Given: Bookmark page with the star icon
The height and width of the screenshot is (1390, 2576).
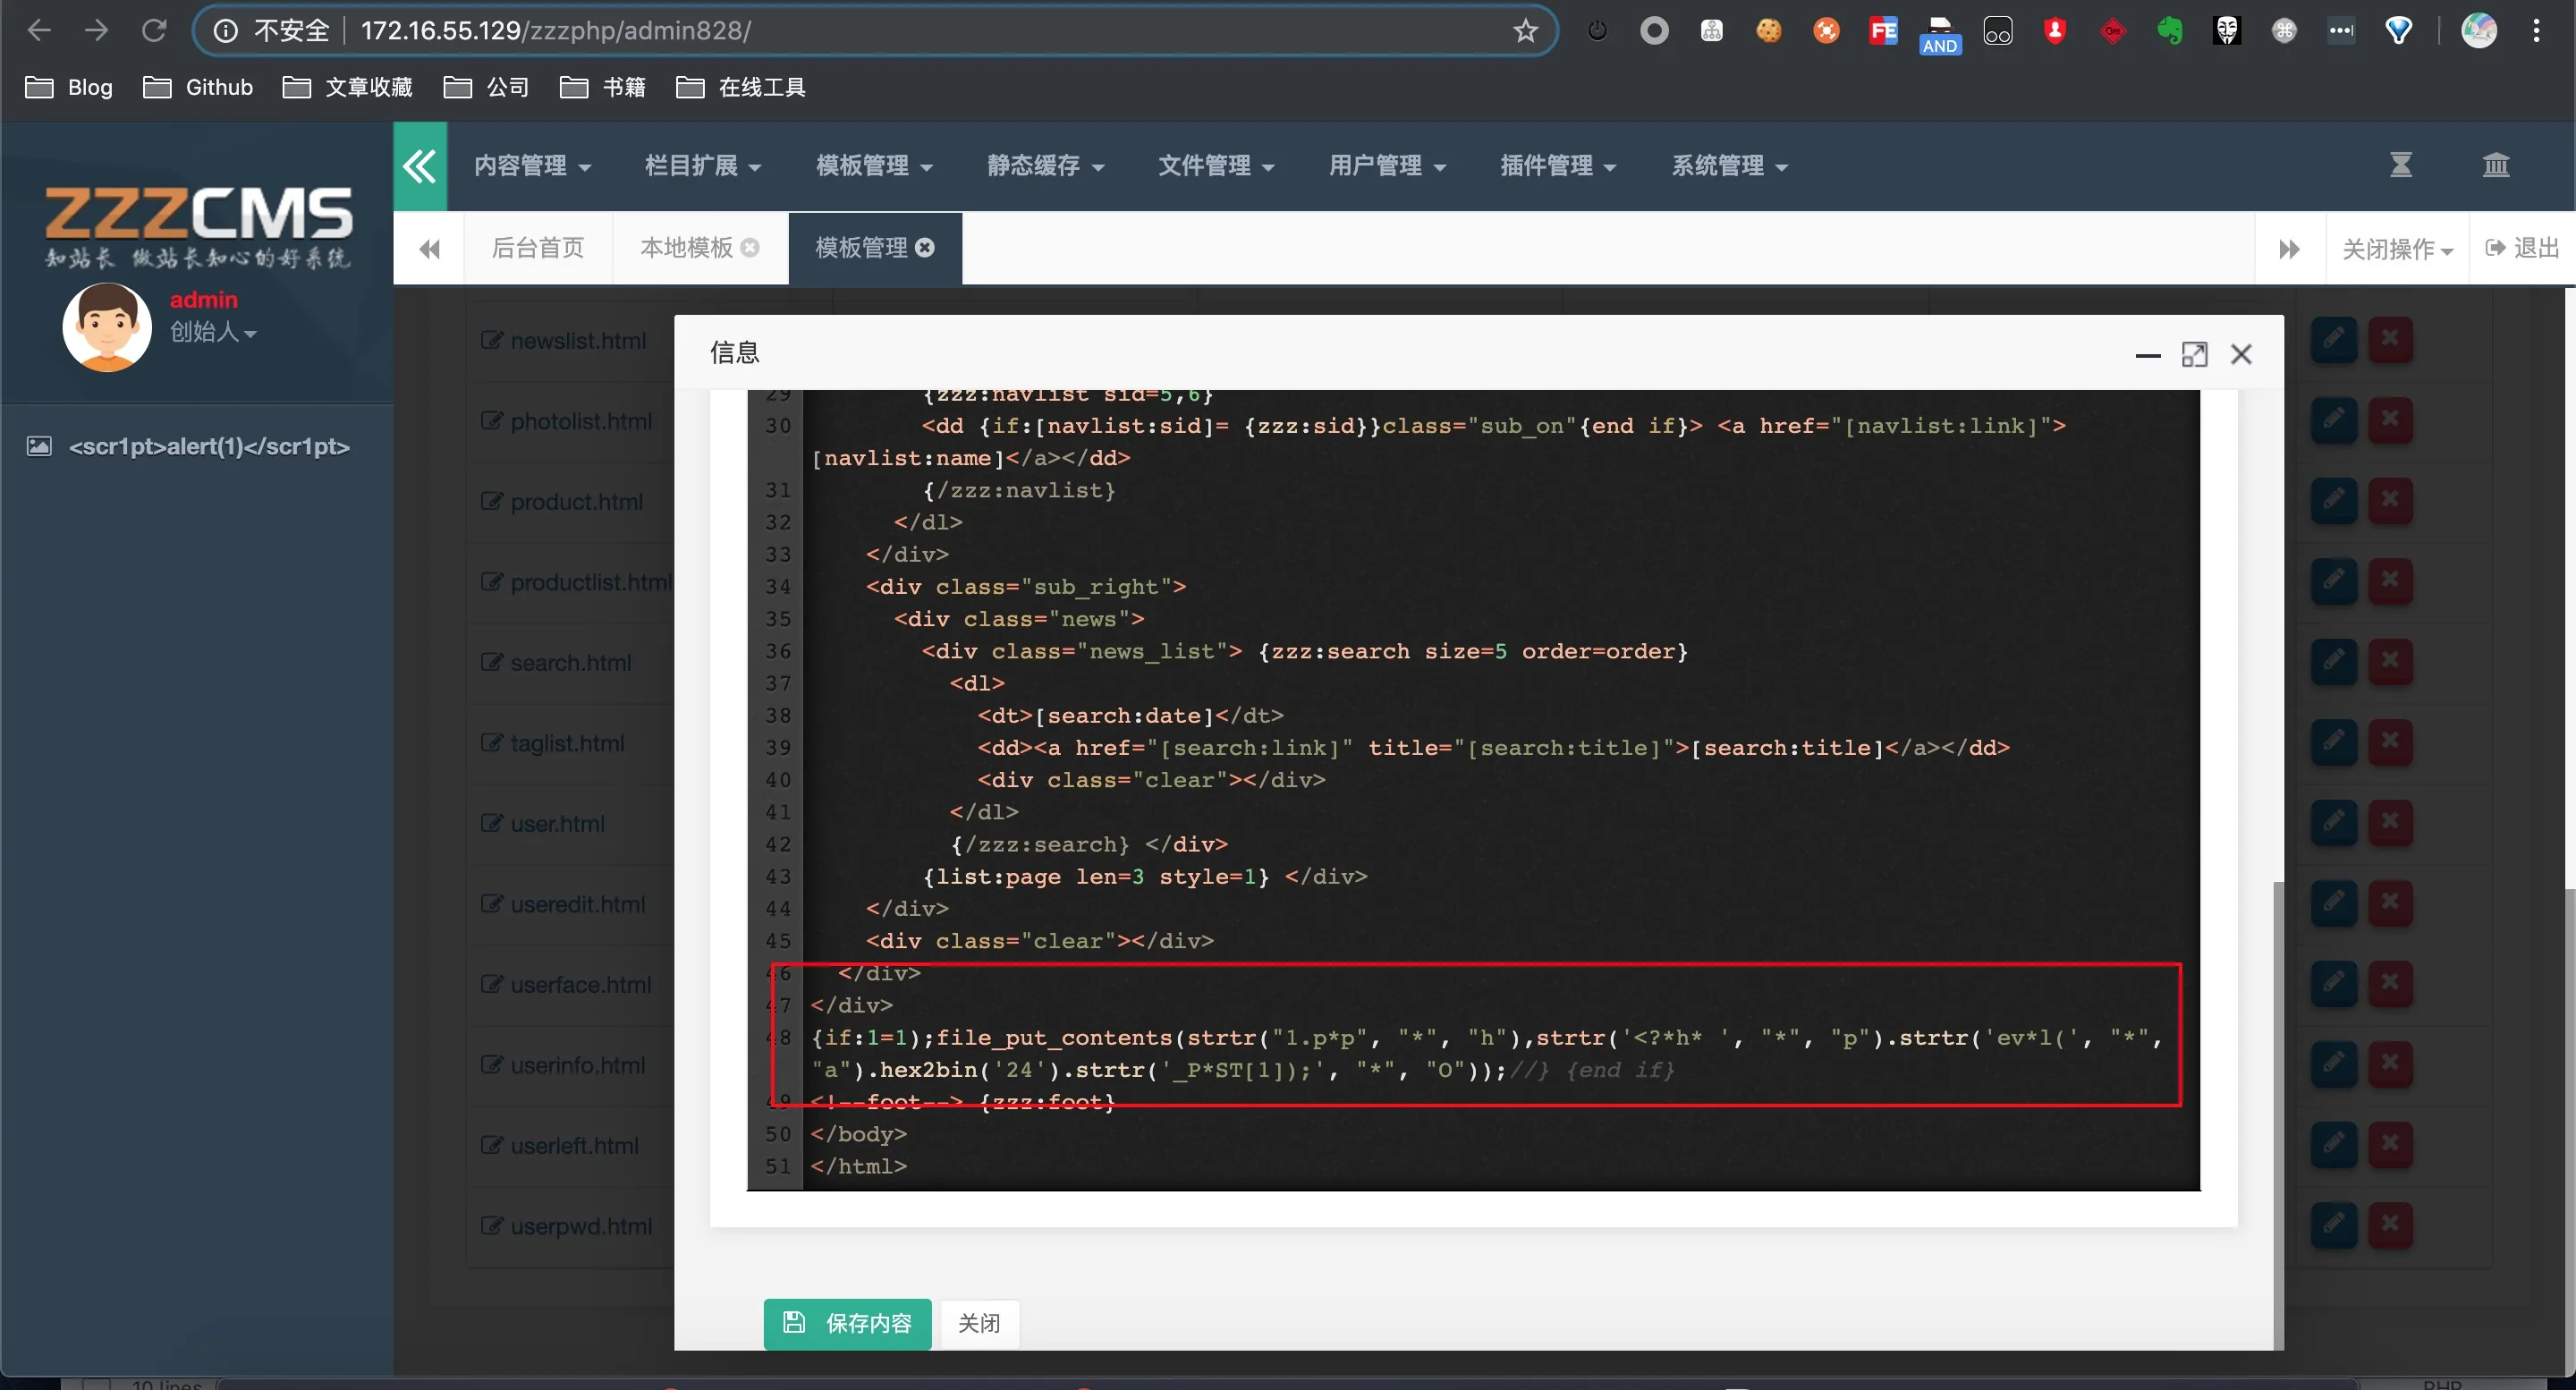Looking at the screenshot, I should point(1525,31).
